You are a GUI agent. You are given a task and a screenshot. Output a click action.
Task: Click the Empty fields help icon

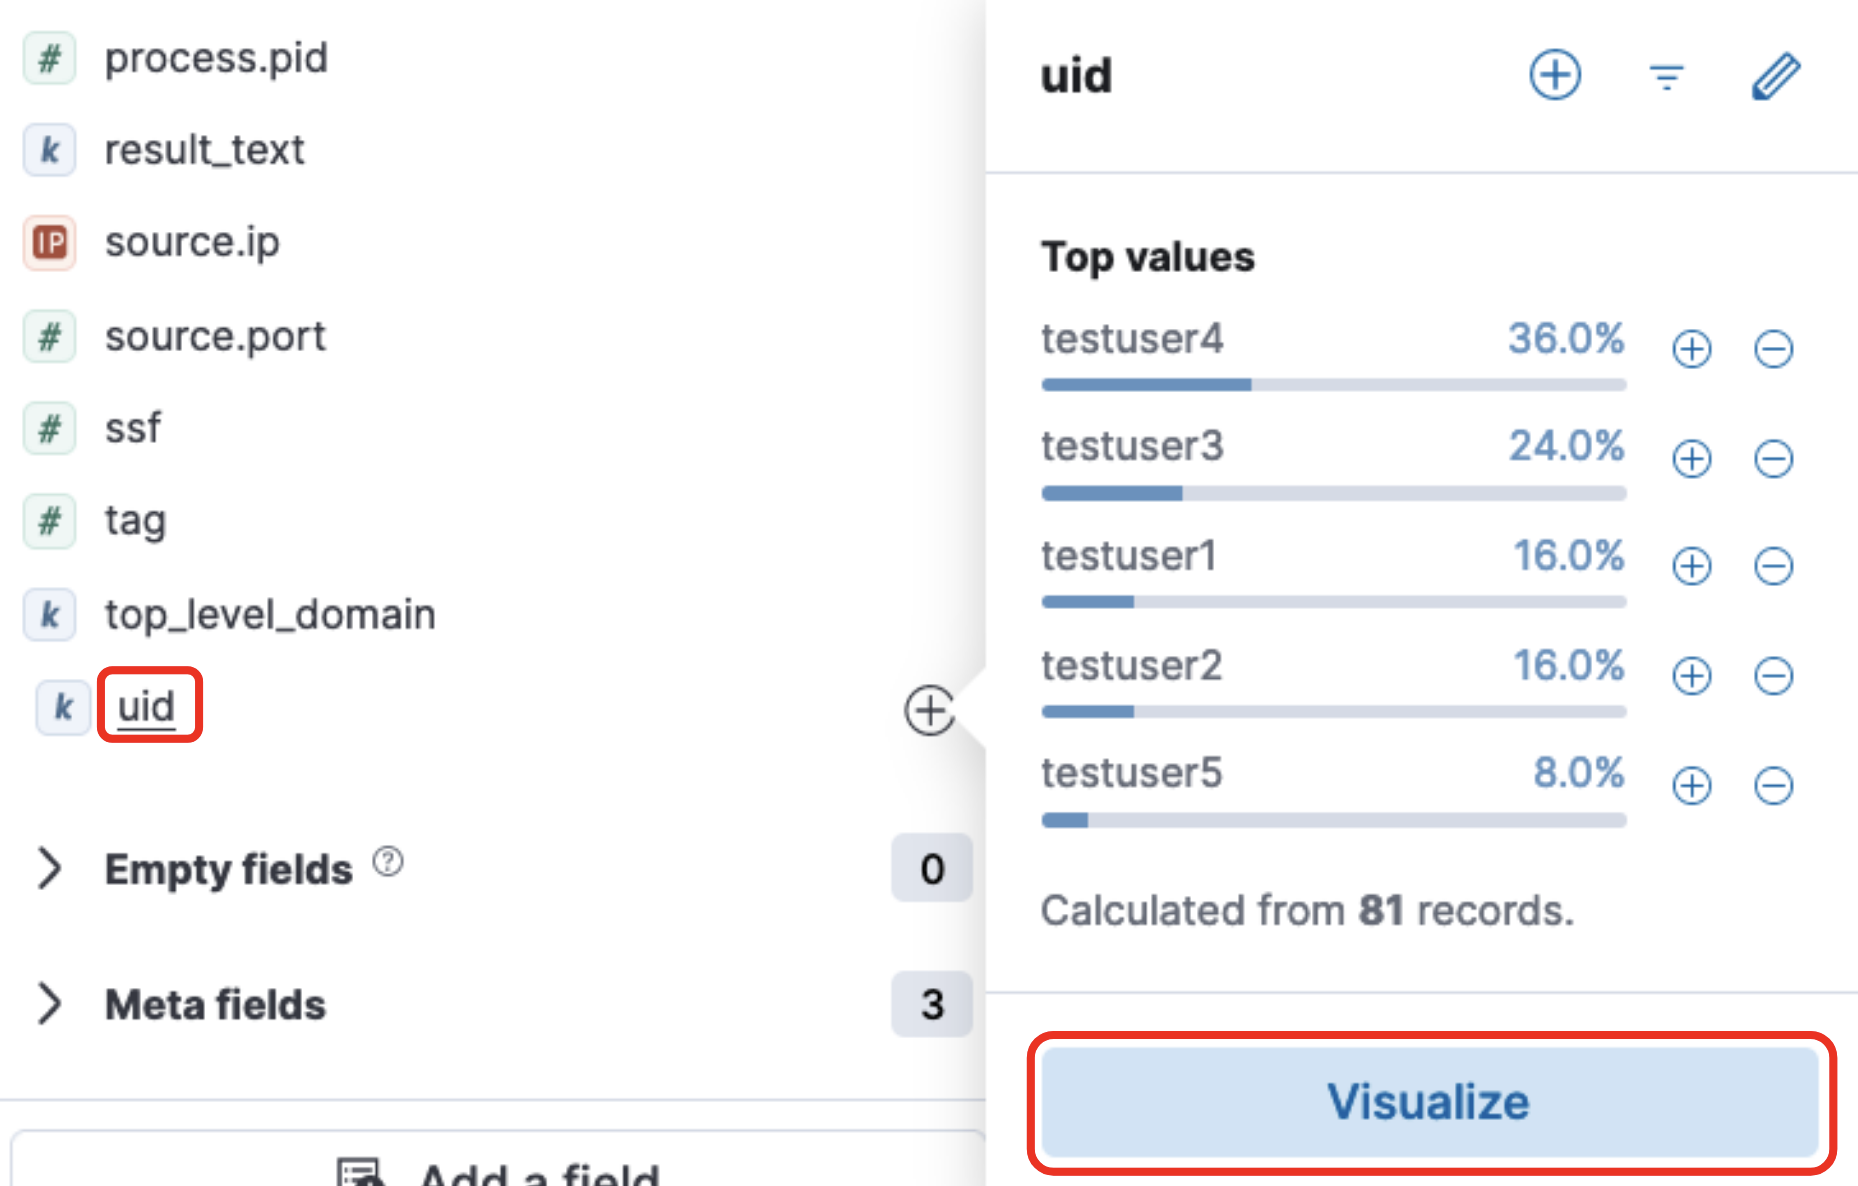tap(388, 861)
